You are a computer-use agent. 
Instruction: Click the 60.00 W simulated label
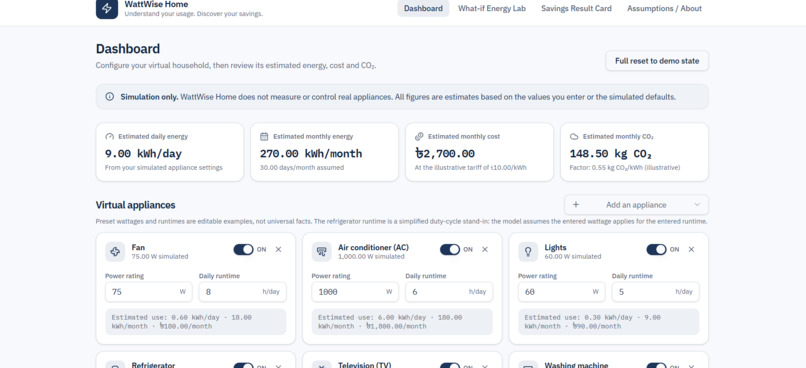pyautogui.click(x=573, y=256)
